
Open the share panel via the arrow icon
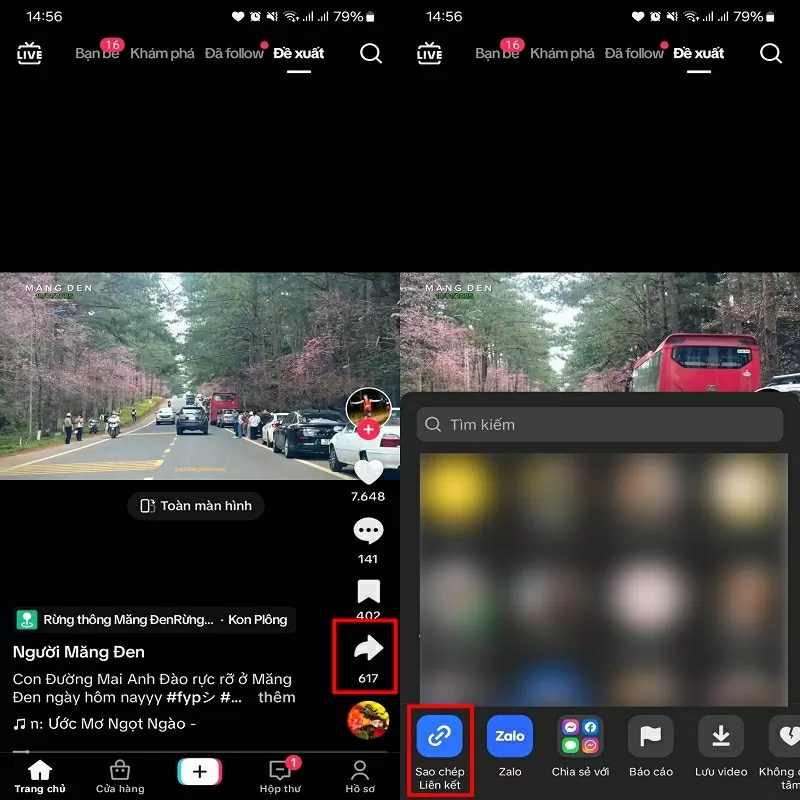(x=368, y=648)
